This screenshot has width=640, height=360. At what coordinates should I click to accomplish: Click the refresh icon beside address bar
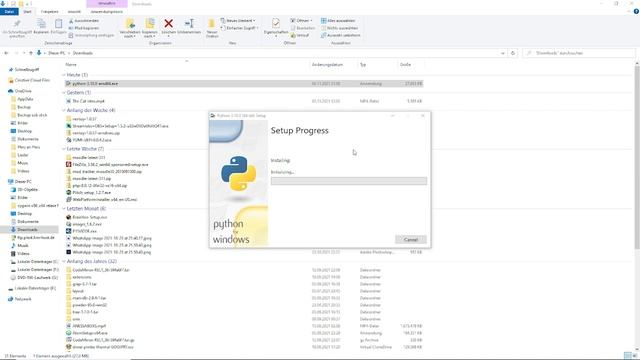(x=513, y=53)
